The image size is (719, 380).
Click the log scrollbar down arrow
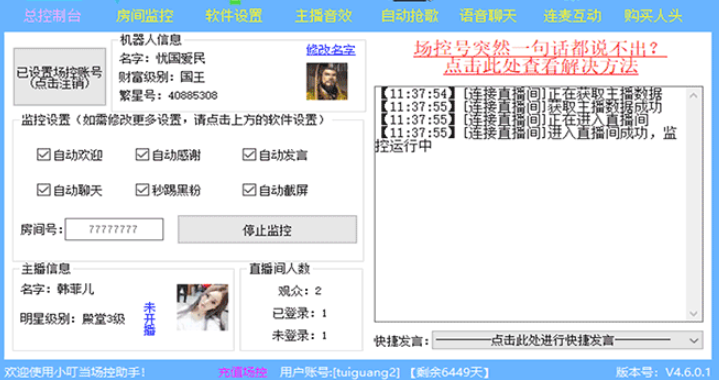click(693, 314)
